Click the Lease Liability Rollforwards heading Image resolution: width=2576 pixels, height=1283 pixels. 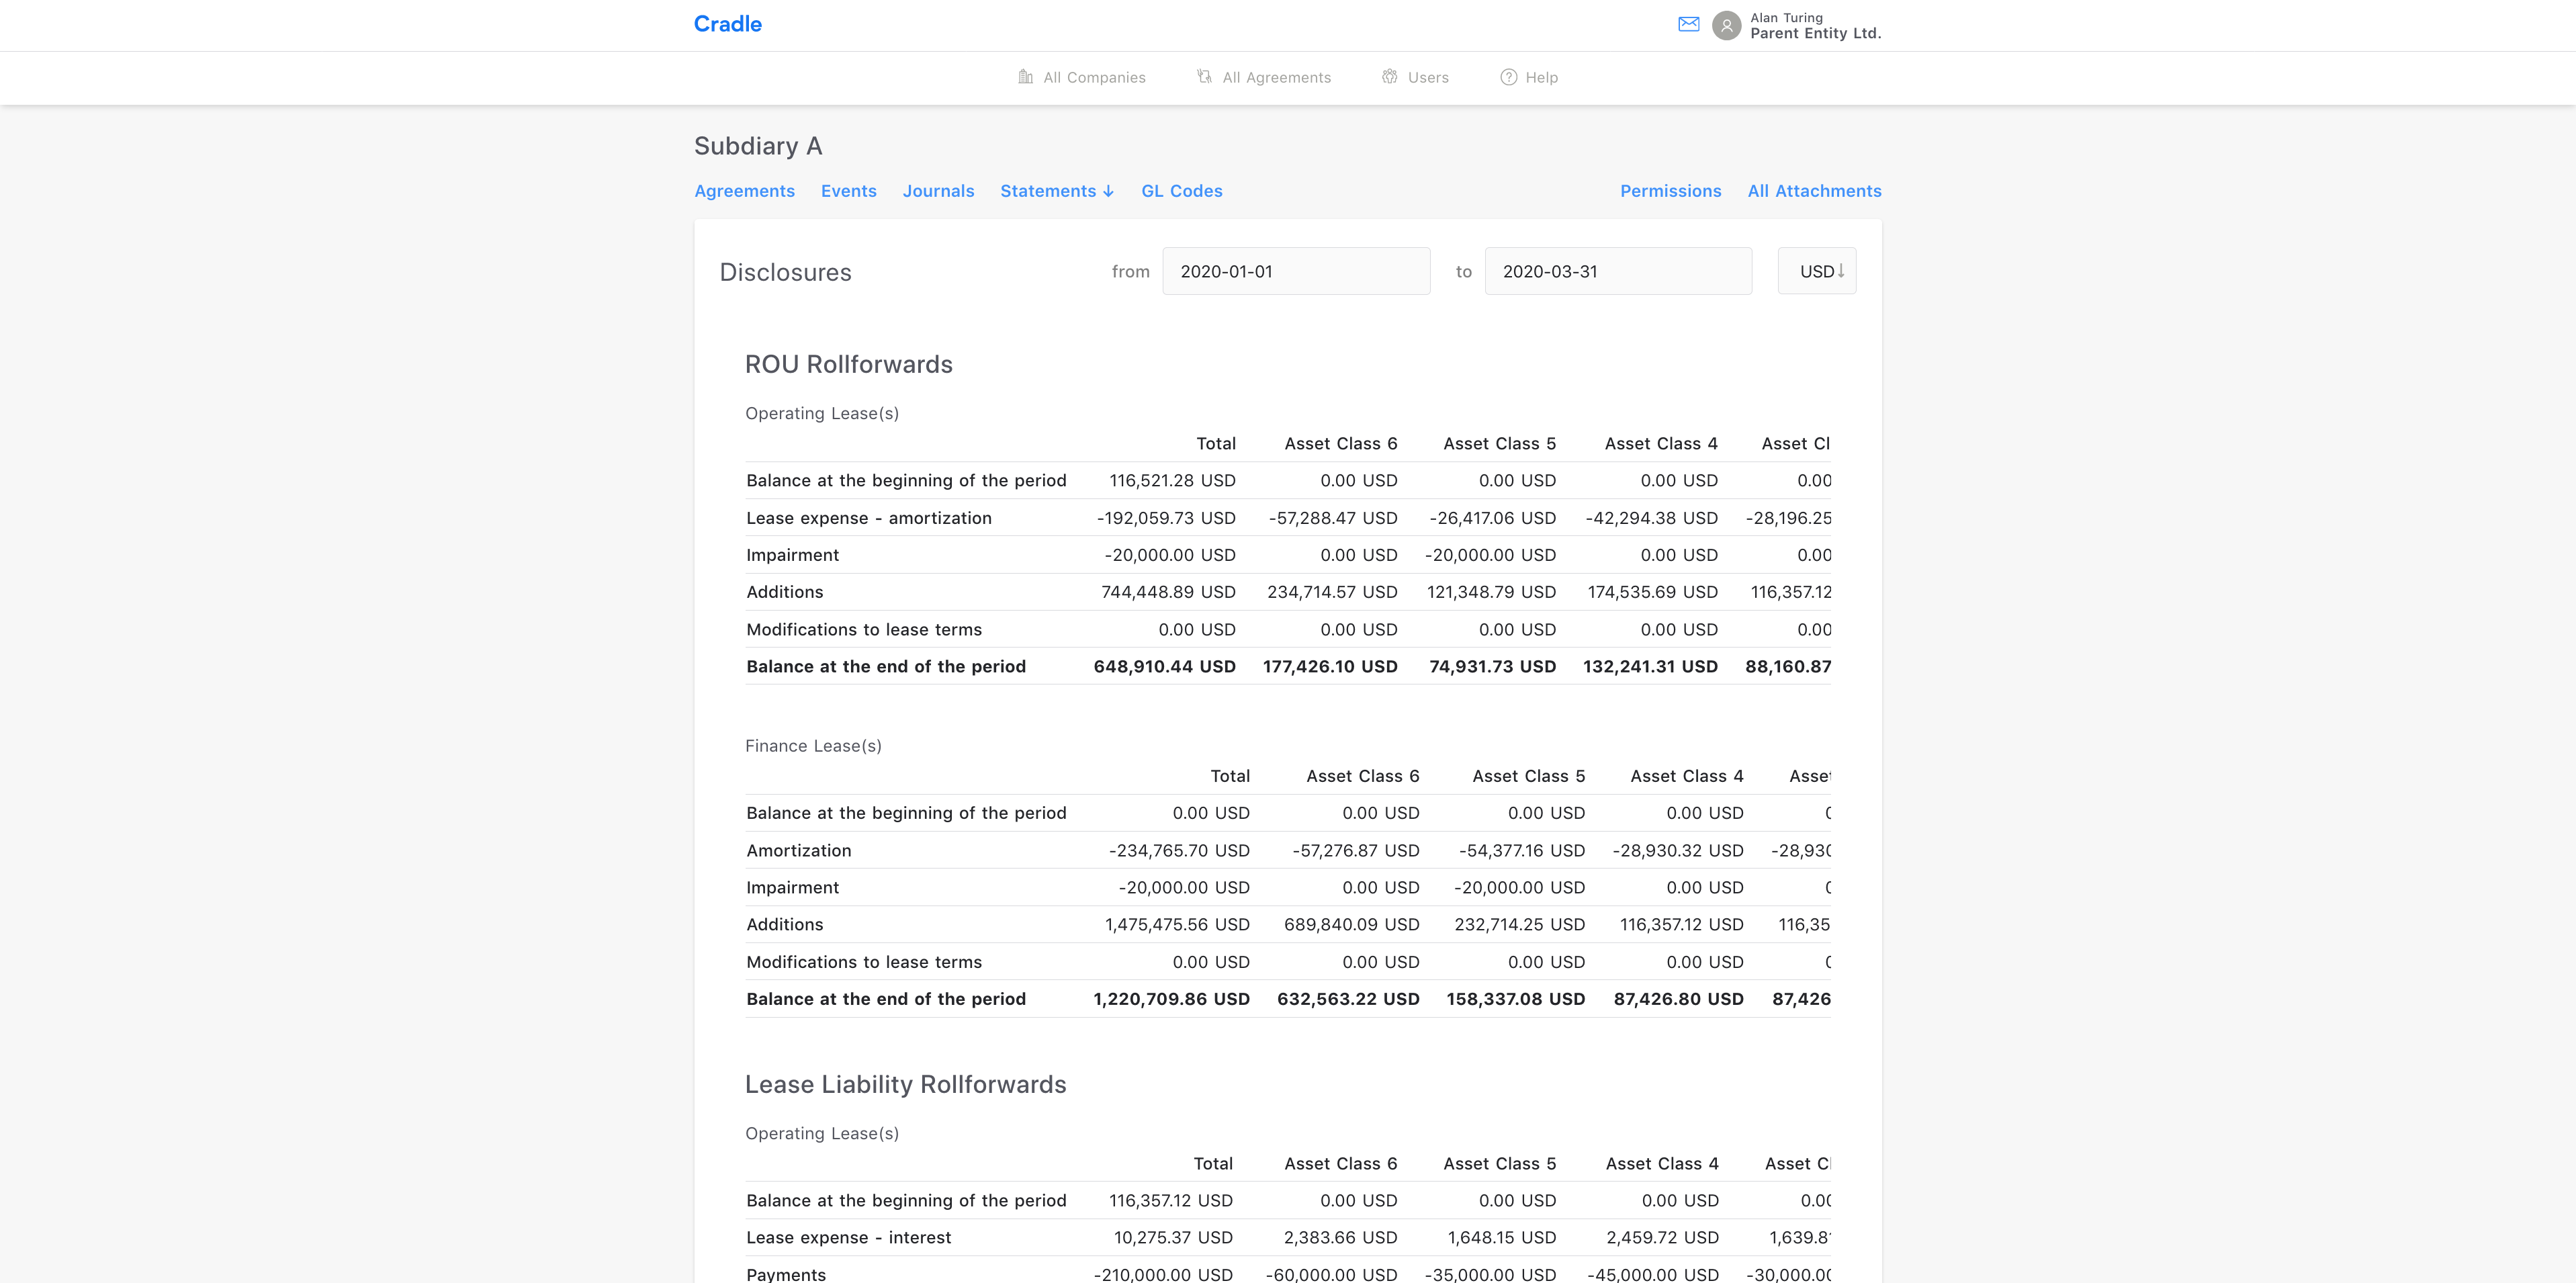click(x=905, y=1084)
